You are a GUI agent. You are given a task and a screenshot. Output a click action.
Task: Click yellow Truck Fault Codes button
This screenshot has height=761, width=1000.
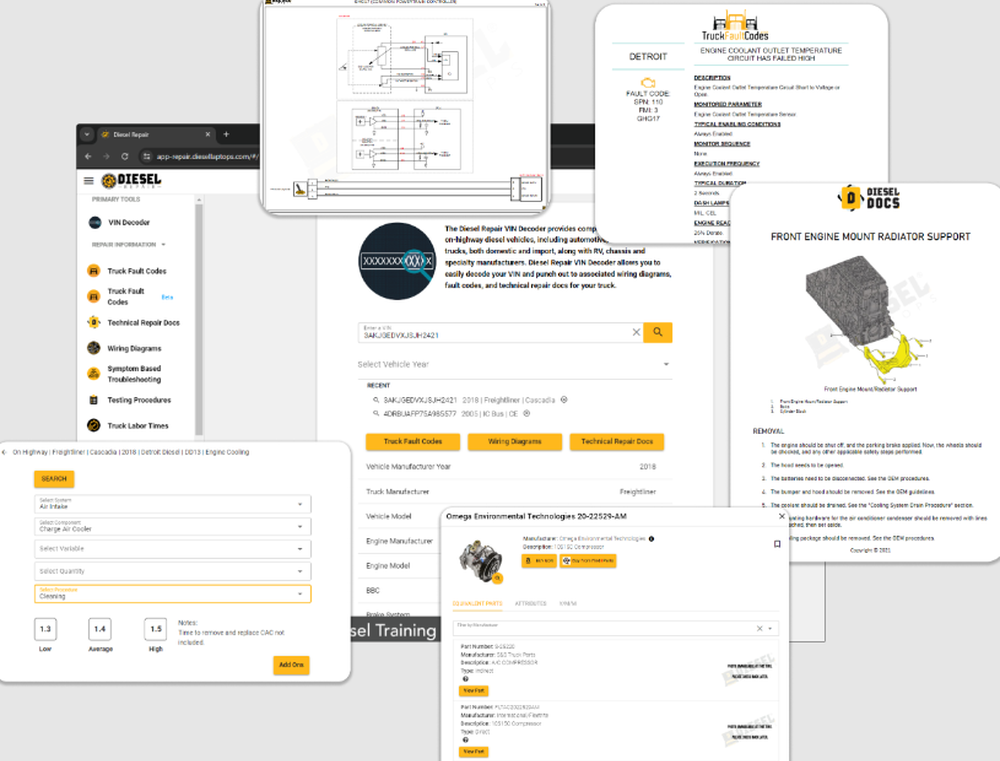413,441
